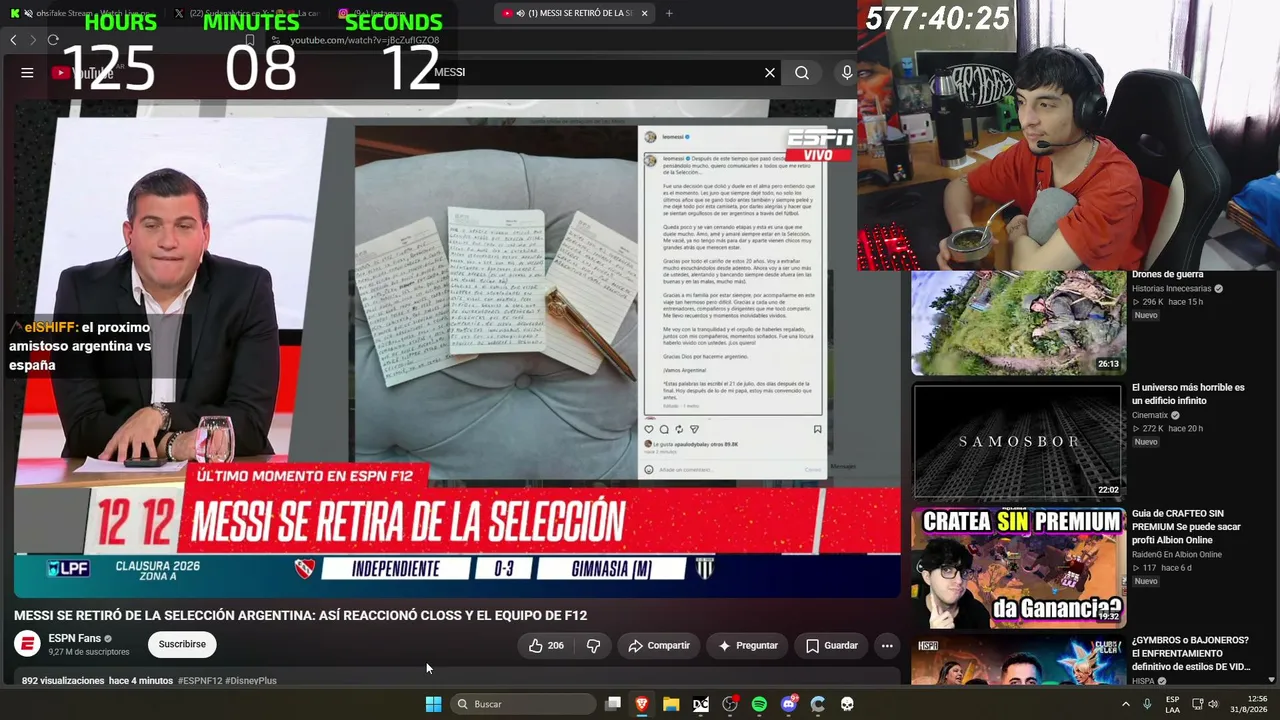
Task: Select the MESSI SE RETIRÓ YouTube tab
Action: click(573, 13)
